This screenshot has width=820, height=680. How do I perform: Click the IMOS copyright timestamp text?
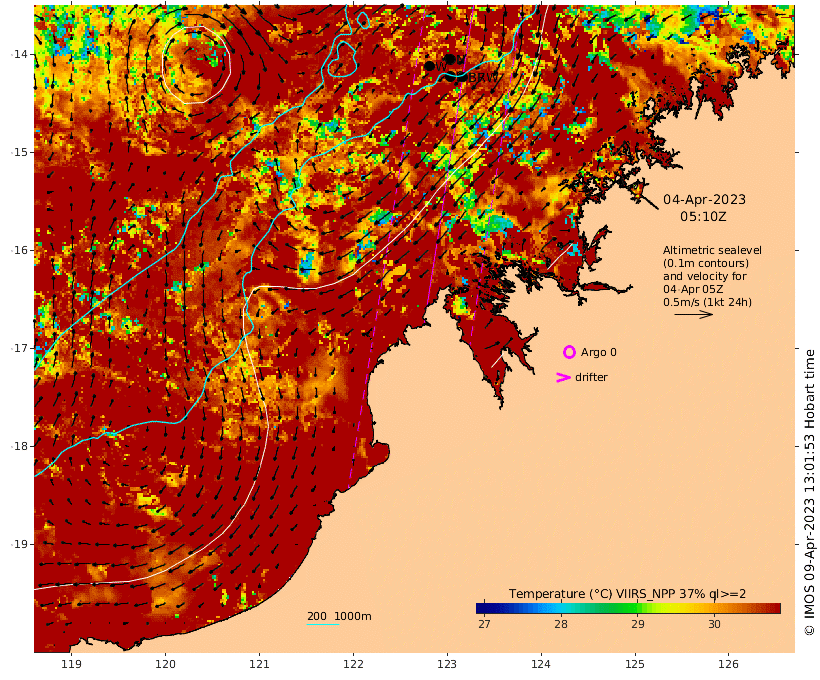pyautogui.click(x=810, y=492)
